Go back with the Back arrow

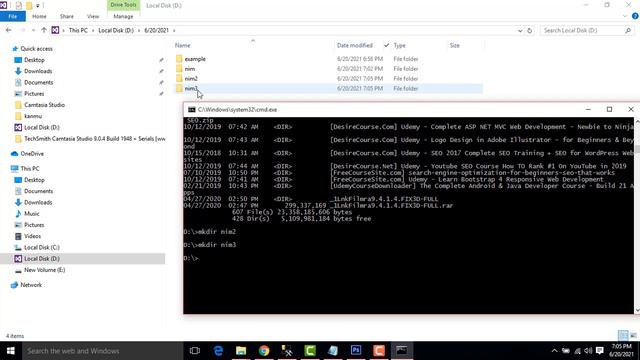(x=9, y=30)
